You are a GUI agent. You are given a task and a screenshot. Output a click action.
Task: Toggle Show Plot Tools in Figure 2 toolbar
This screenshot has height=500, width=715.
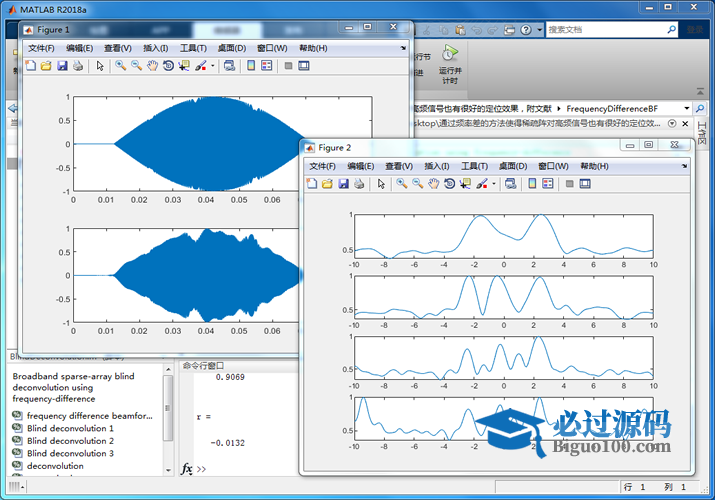(x=586, y=184)
